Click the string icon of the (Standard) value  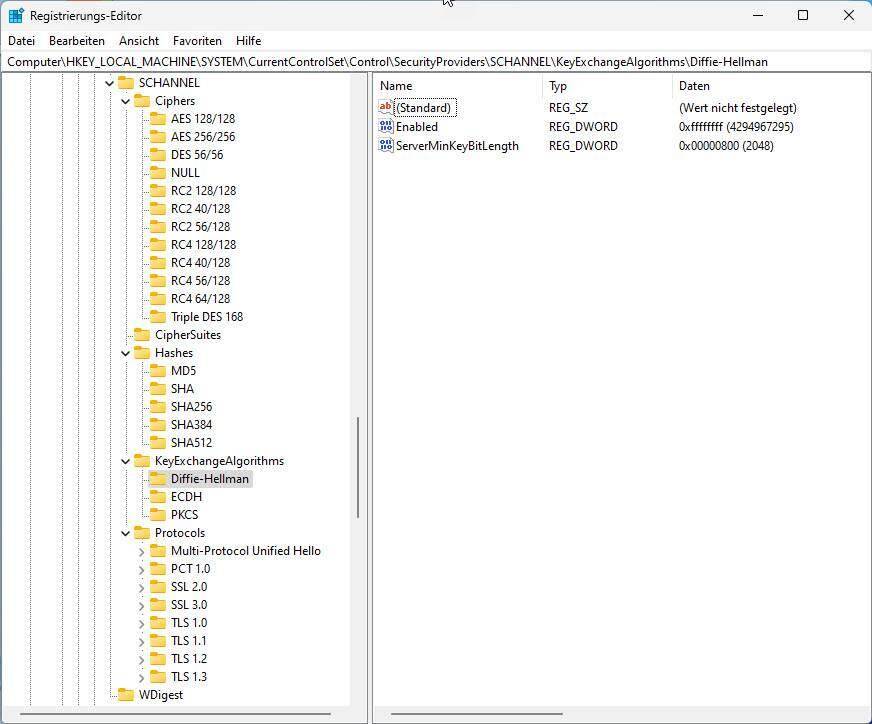click(386, 107)
